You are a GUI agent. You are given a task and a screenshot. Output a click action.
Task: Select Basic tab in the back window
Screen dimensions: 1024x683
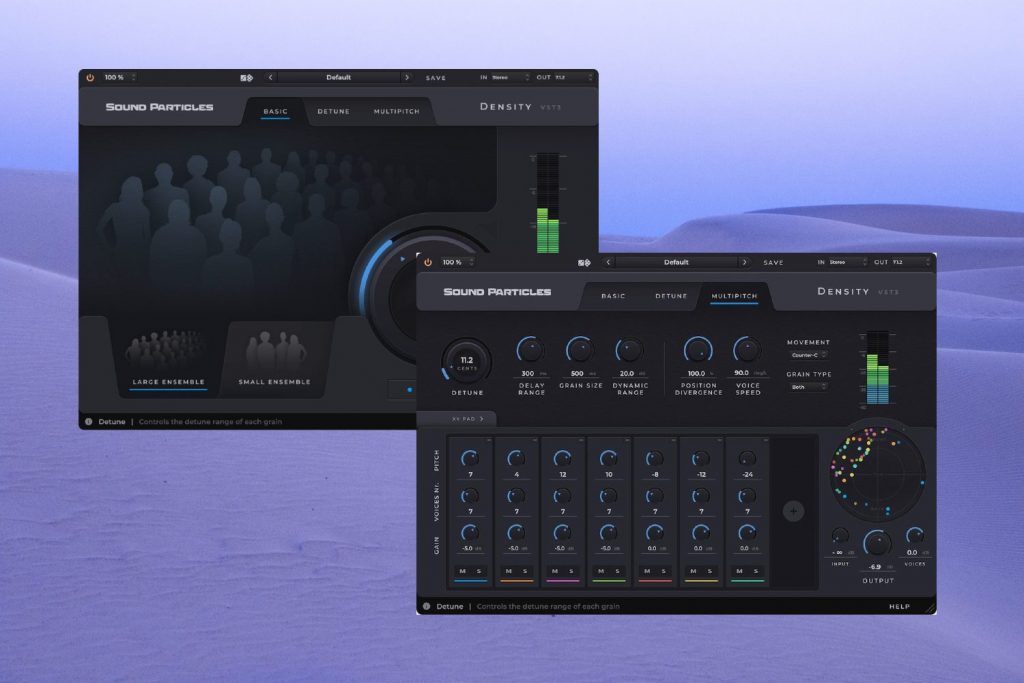[275, 112]
